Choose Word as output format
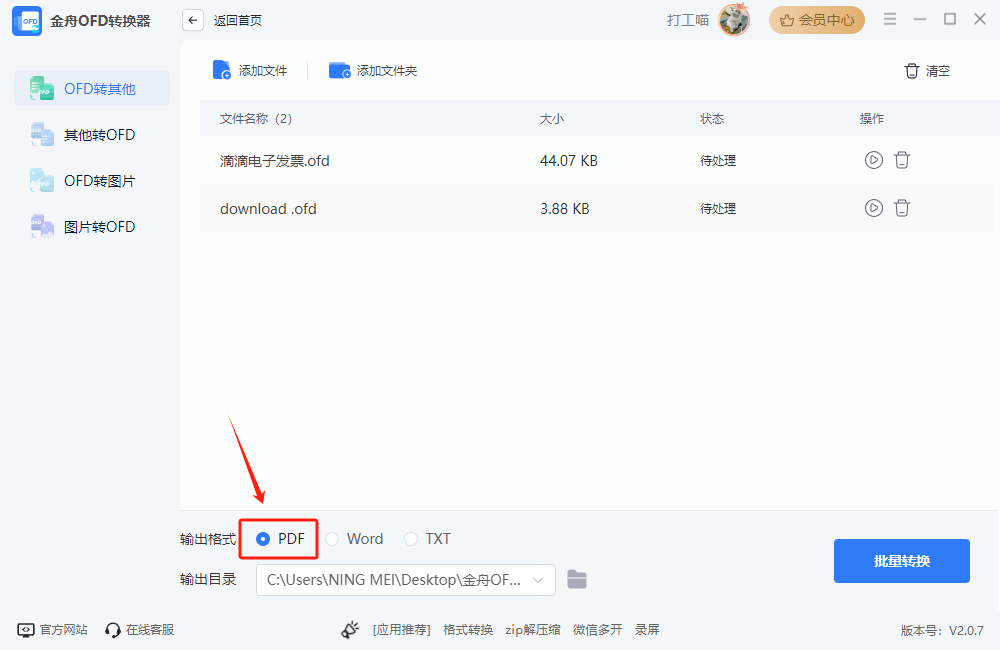 pos(333,538)
